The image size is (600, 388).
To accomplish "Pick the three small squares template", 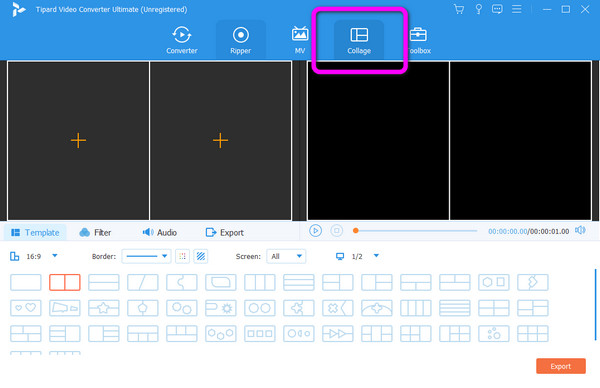I will pyautogui.click(x=260, y=334).
